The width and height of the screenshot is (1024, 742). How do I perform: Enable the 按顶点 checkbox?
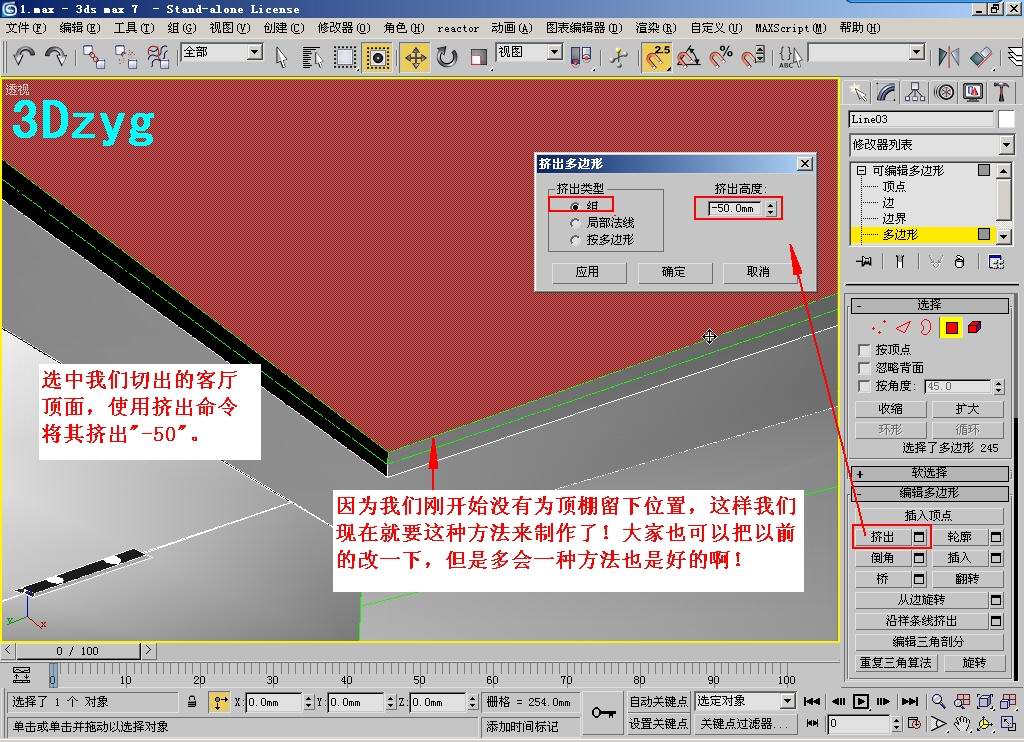tap(864, 350)
